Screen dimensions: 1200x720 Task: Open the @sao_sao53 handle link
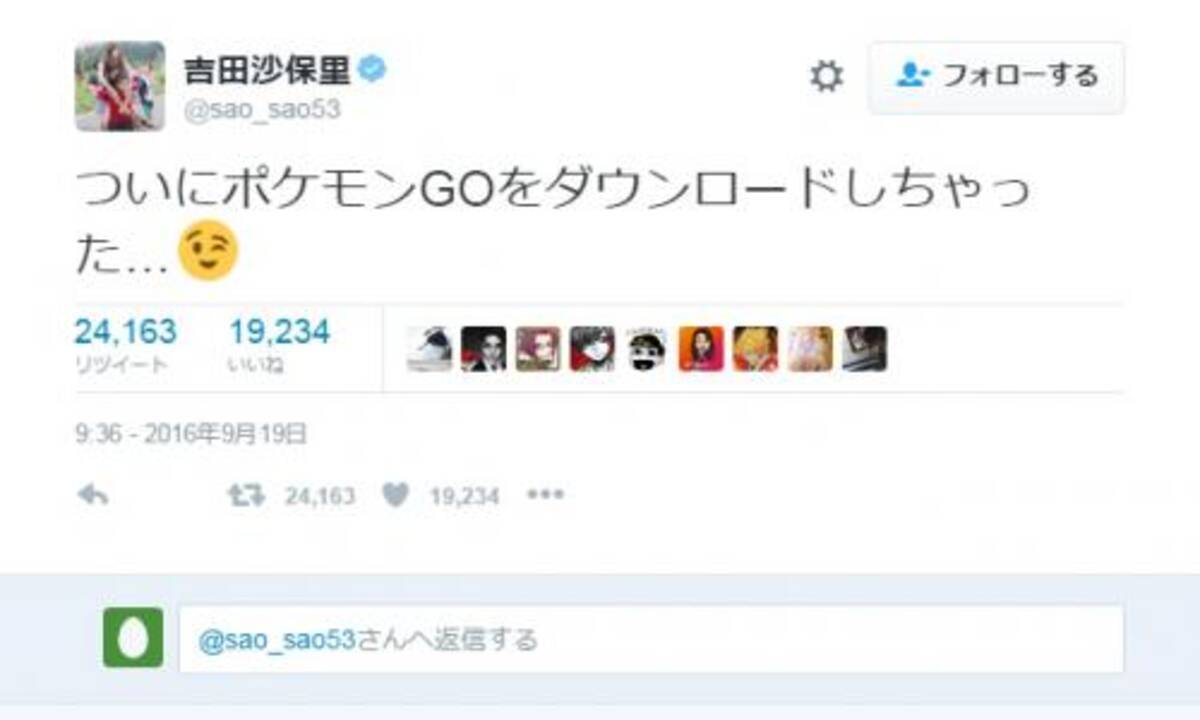click(262, 110)
